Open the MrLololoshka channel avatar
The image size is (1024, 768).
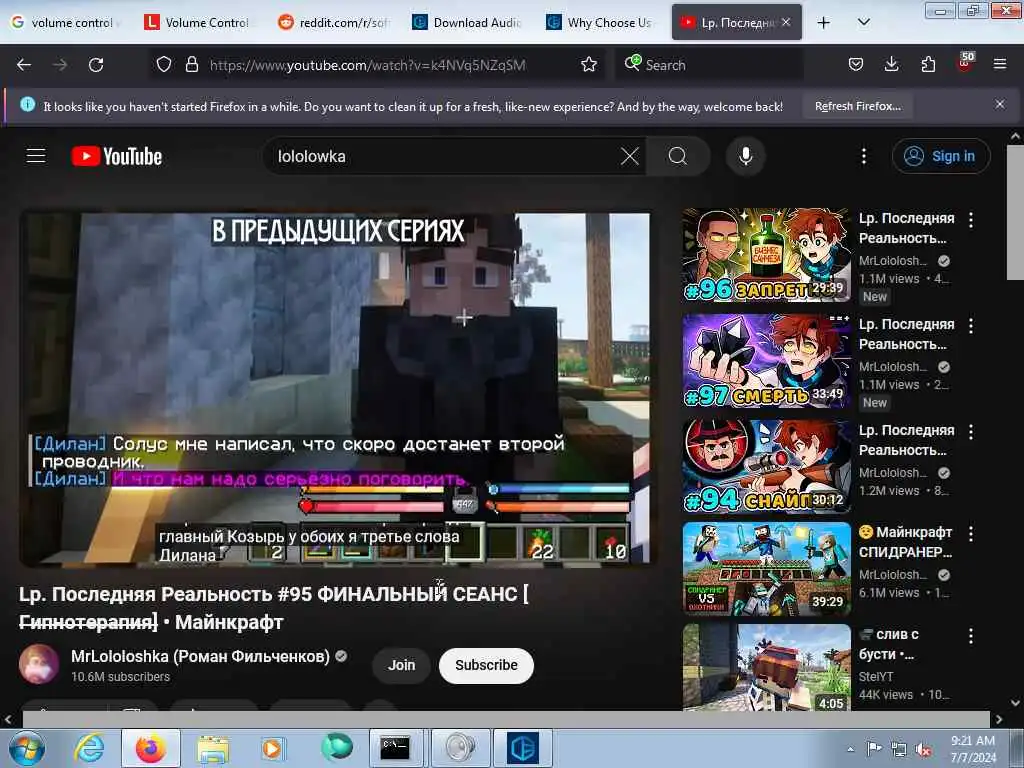pos(39,664)
